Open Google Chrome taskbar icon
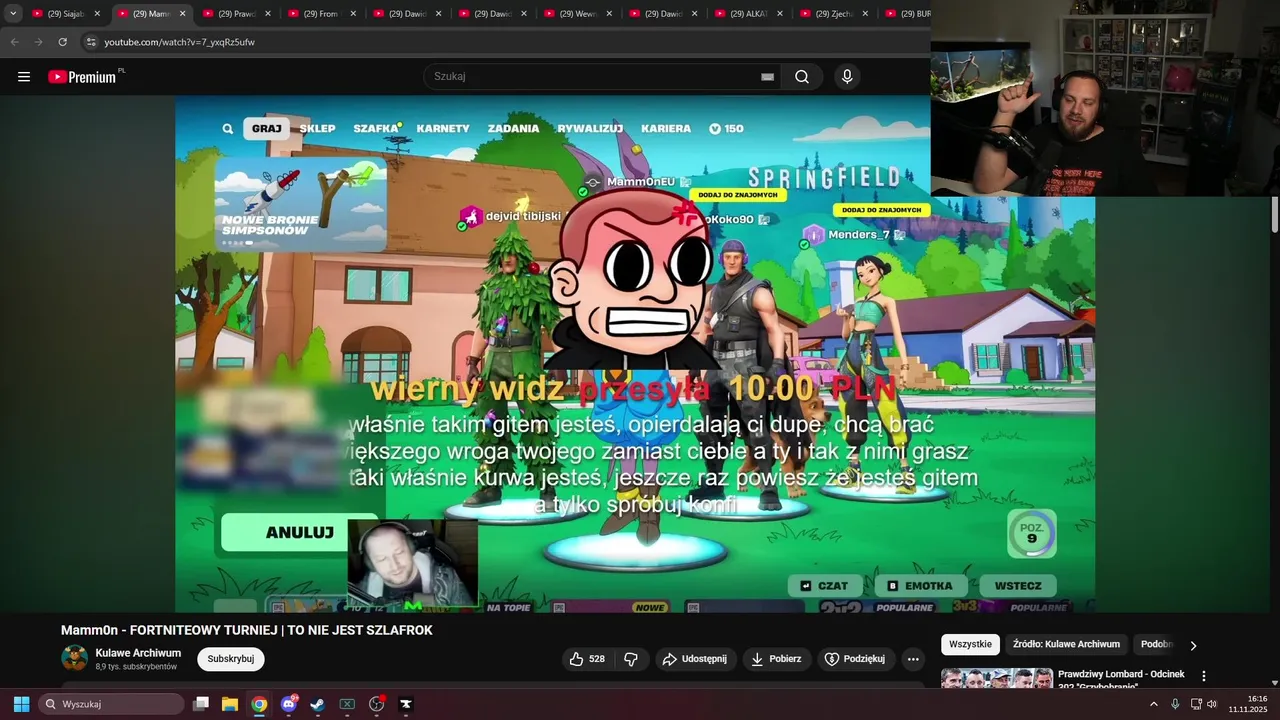 [259, 704]
